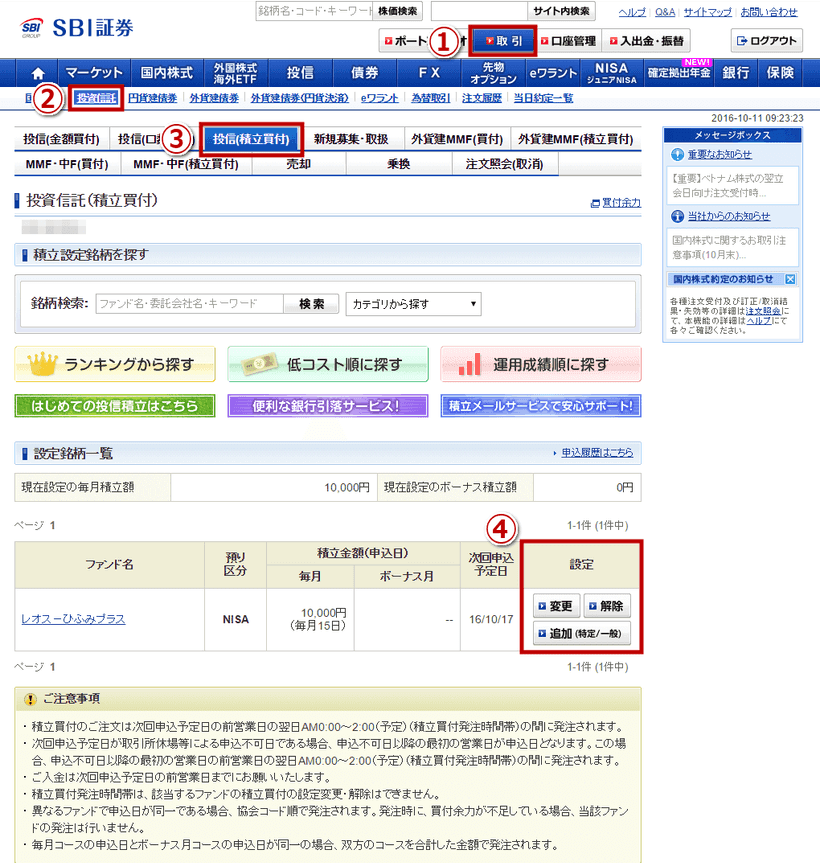Image resolution: width=820 pixels, height=863 pixels.
Task: Open 低コスト順に探す search
Action: [x=327, y=366]
